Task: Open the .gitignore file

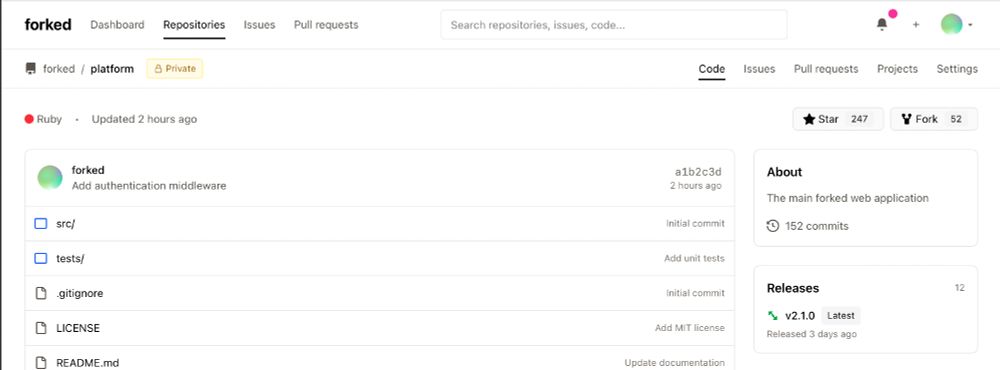Action: (80, 293)
